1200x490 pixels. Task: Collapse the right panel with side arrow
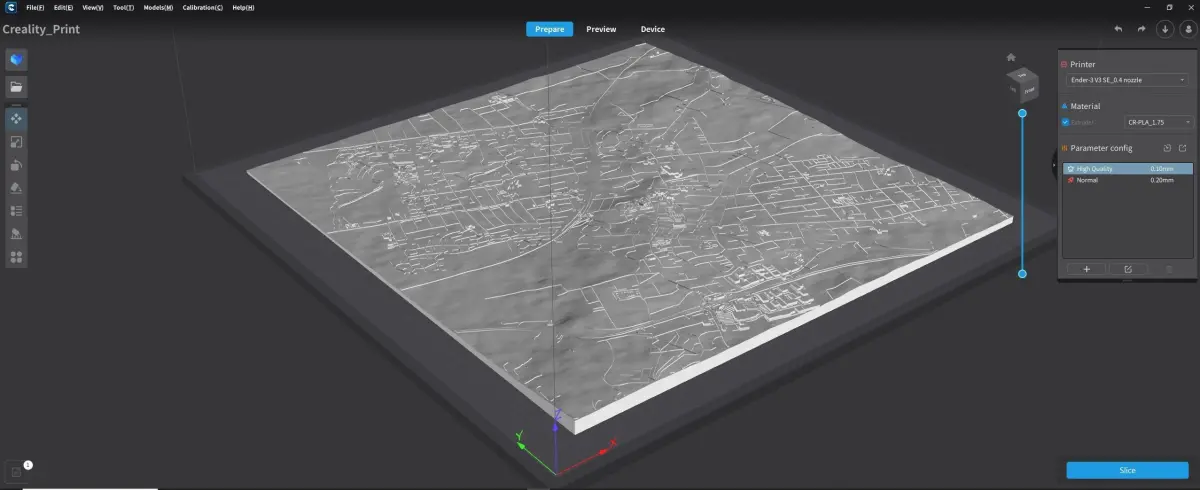[x=1054, y=163]
